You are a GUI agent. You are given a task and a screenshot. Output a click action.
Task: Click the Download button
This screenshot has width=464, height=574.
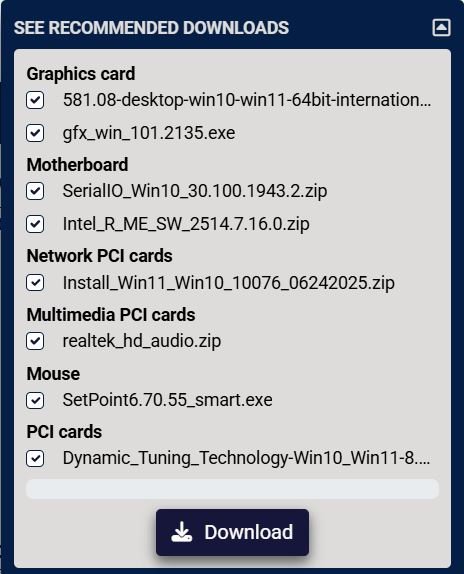click(232, 532)
